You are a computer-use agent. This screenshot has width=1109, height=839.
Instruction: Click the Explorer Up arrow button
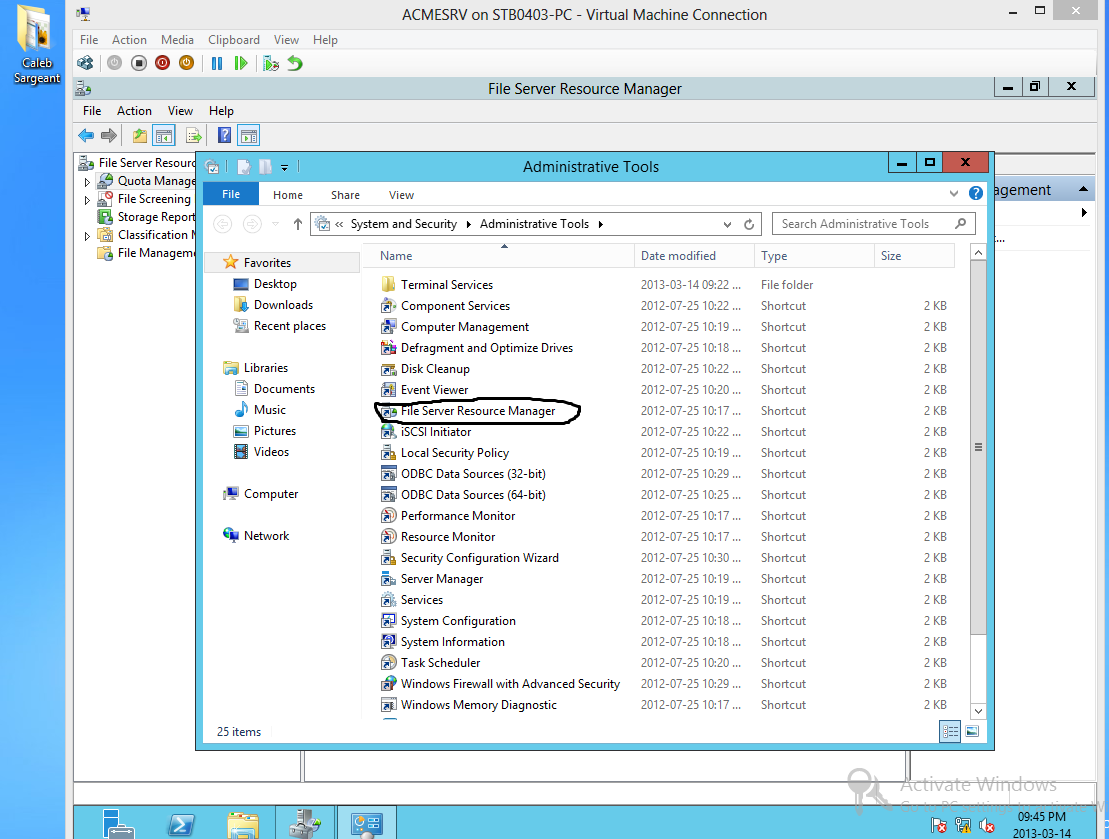pyautogui.click(x=298, y=224)
